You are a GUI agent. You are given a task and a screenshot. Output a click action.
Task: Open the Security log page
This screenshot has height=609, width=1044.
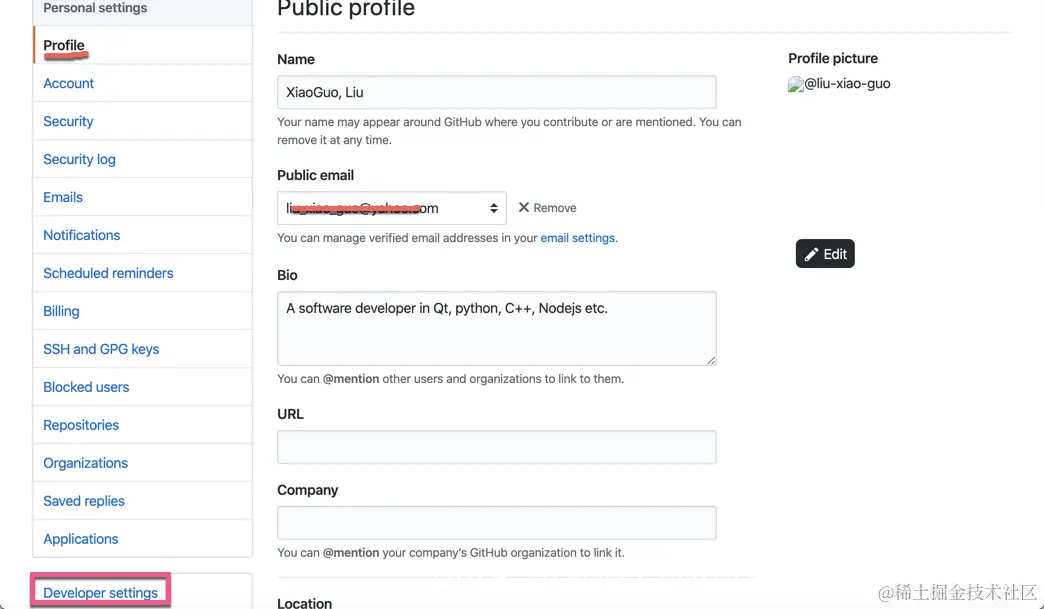coord(79,159)
